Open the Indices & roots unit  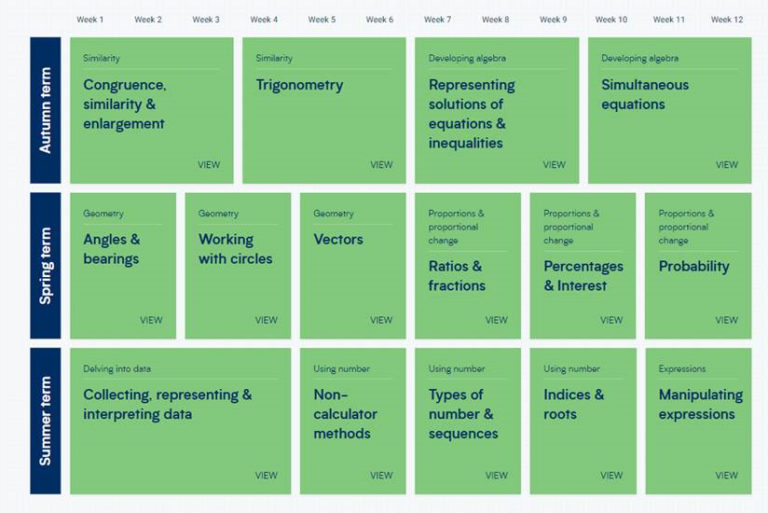click(x=574, y=404)
